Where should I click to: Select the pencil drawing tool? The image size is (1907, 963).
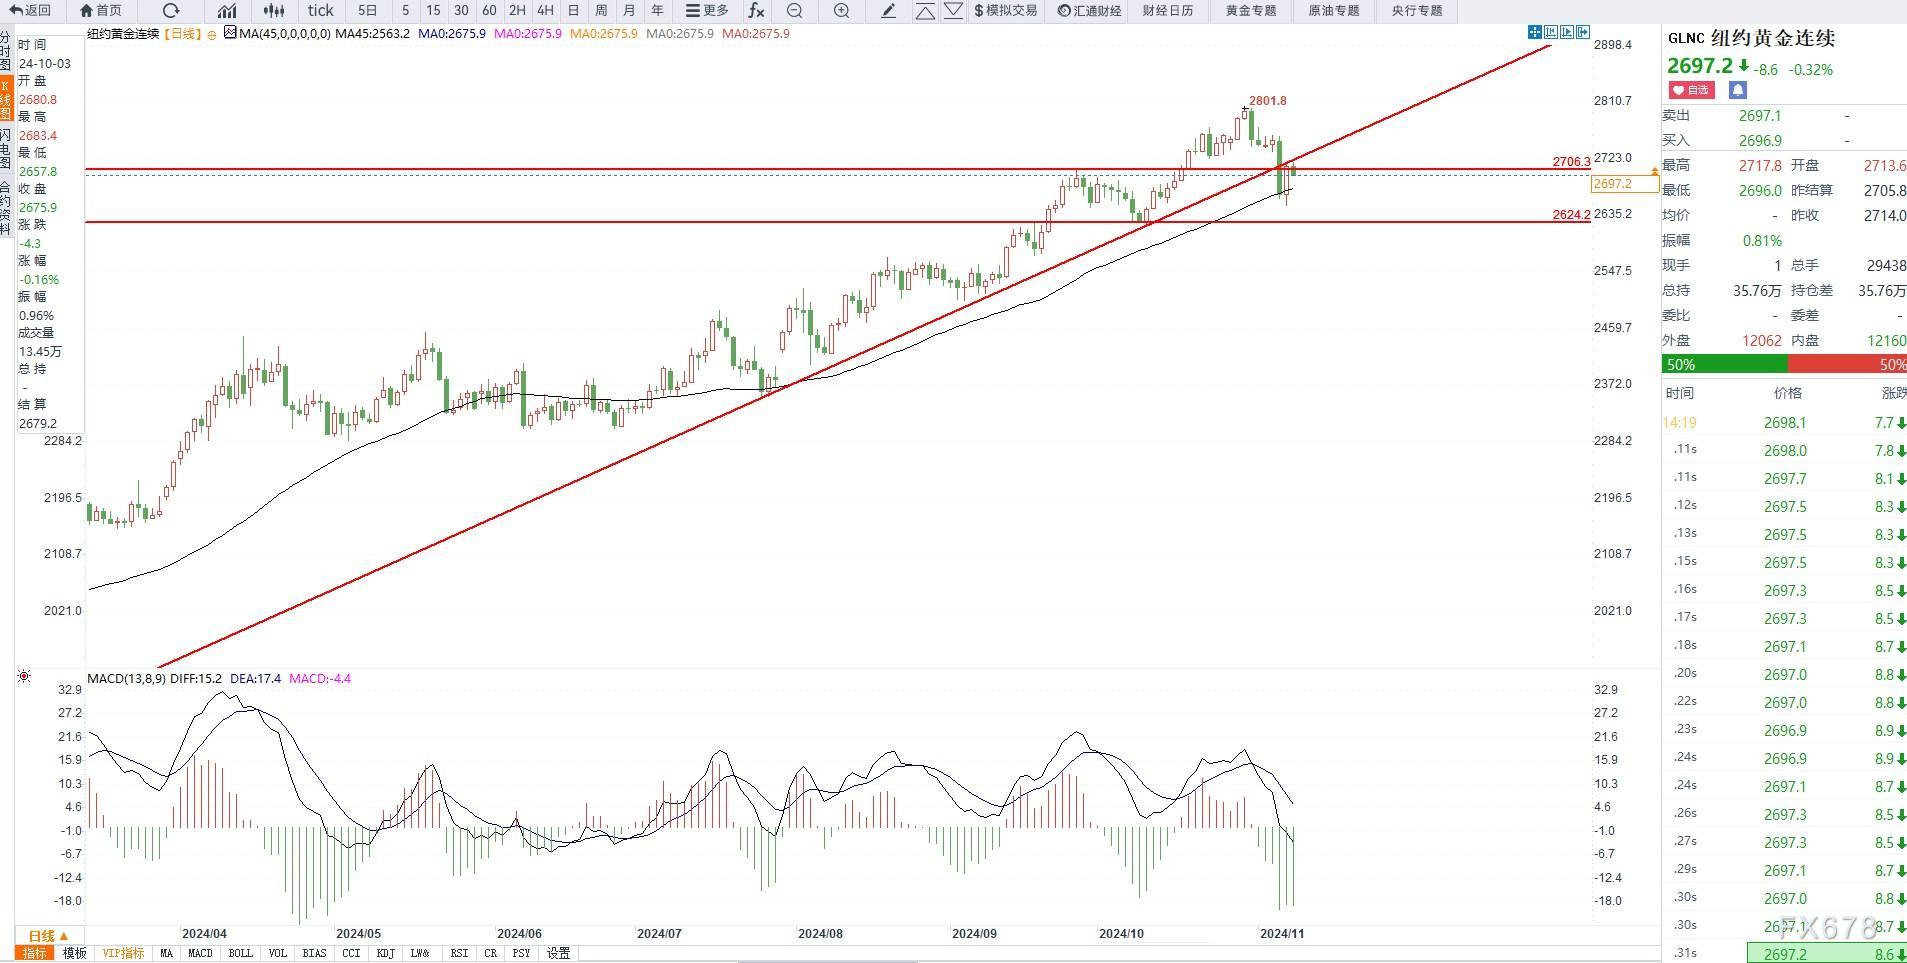(x=888, y=11)
